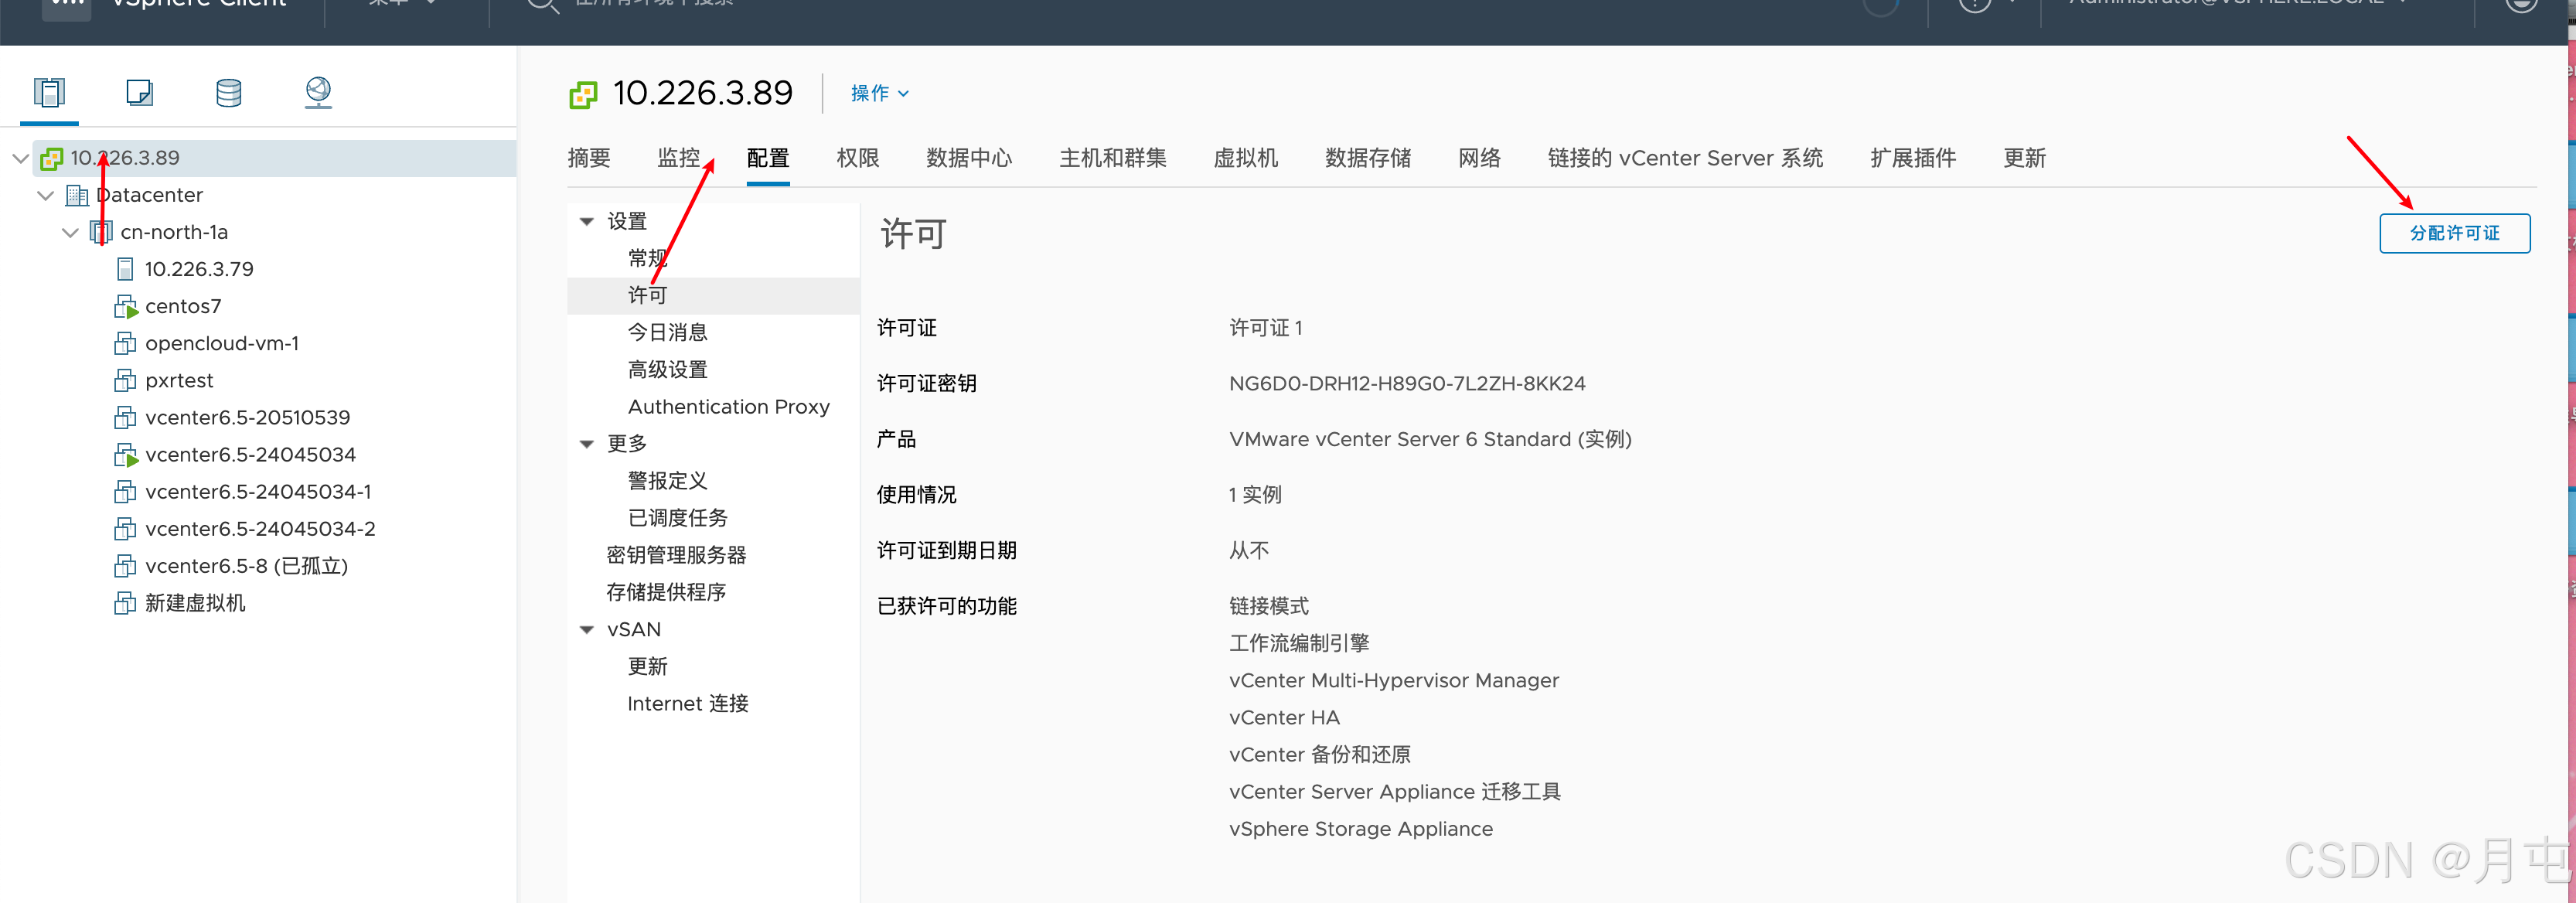
Task: Select the pxrtest virtual machine
Action: [x=179, y=381]
